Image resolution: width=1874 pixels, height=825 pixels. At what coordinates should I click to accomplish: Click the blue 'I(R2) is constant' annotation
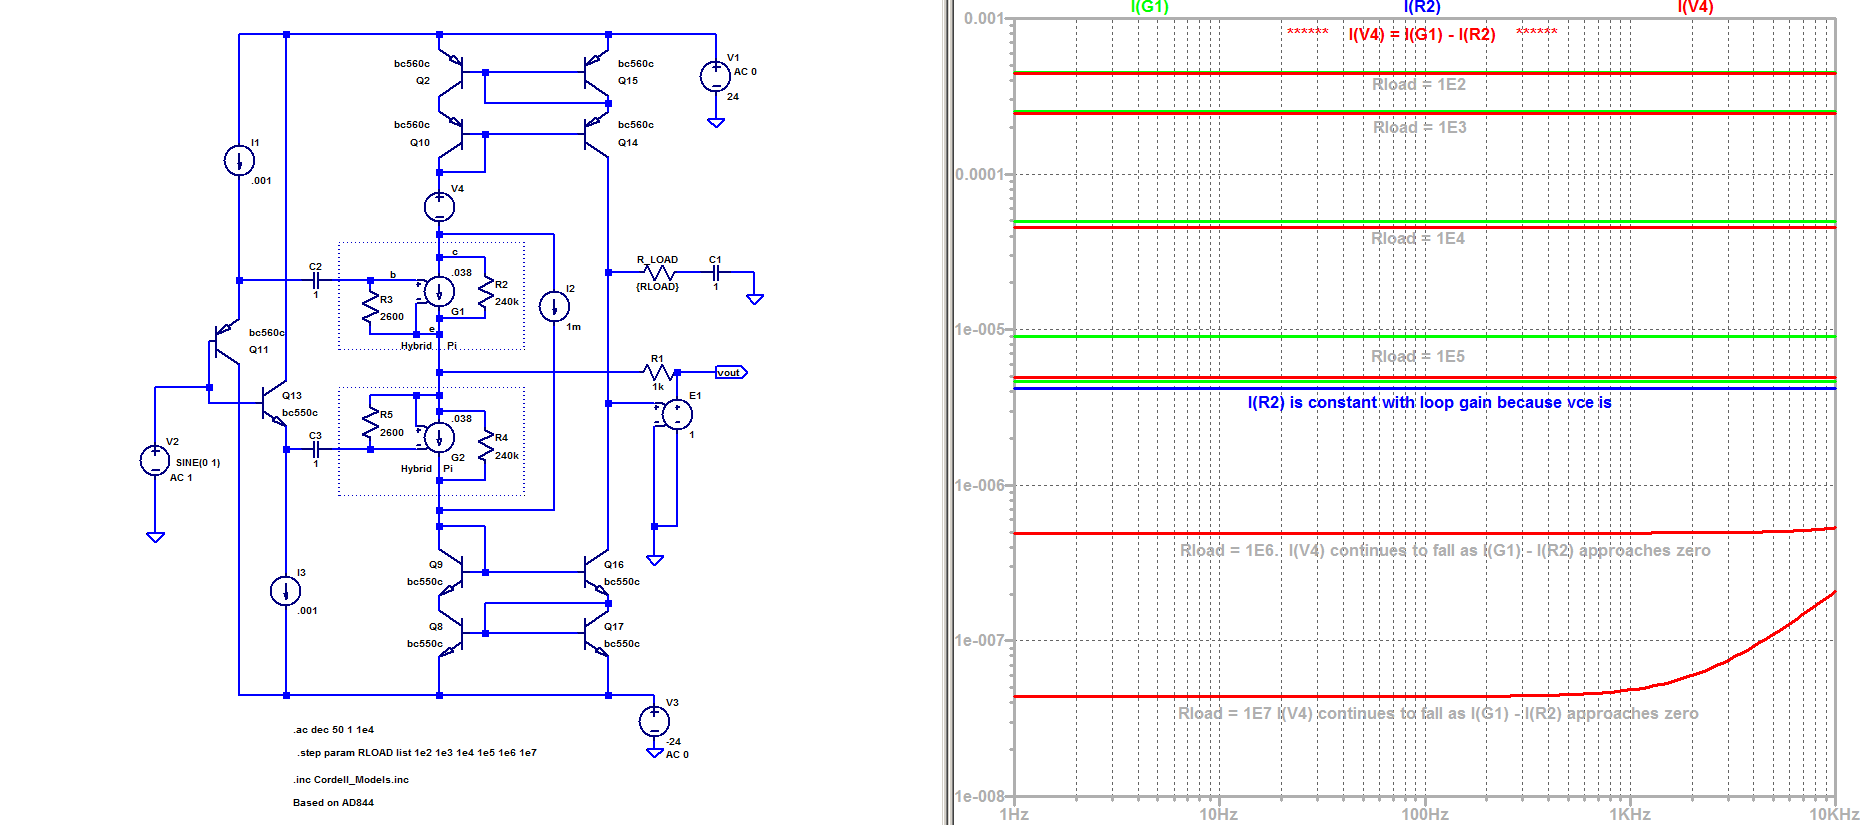(1430, 403)
